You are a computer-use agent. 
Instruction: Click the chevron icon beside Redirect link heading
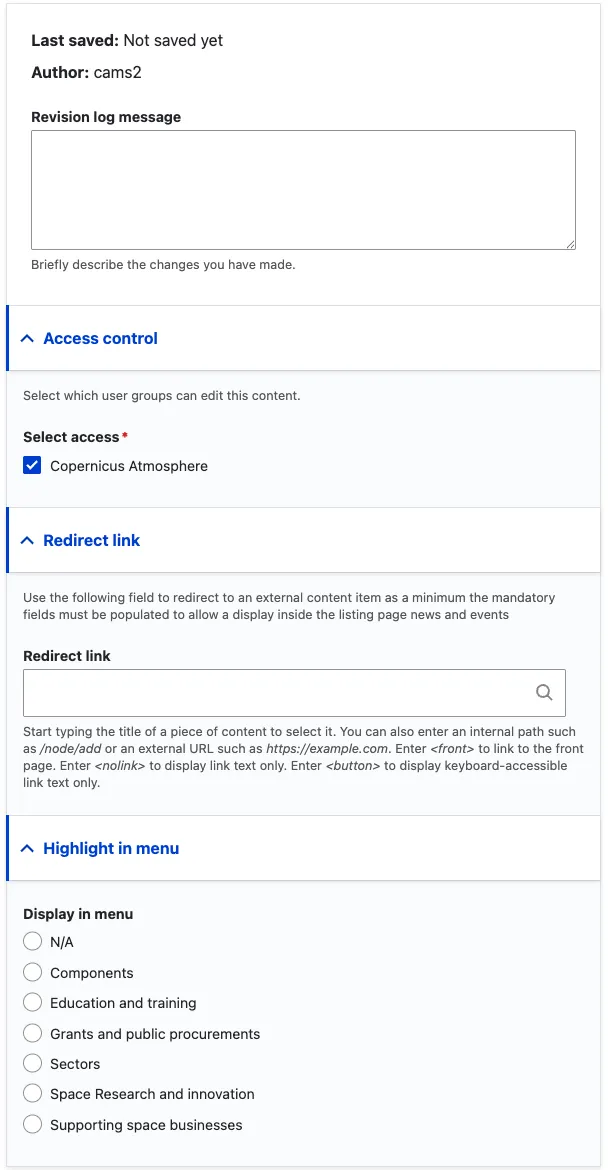tap(28, 540)
